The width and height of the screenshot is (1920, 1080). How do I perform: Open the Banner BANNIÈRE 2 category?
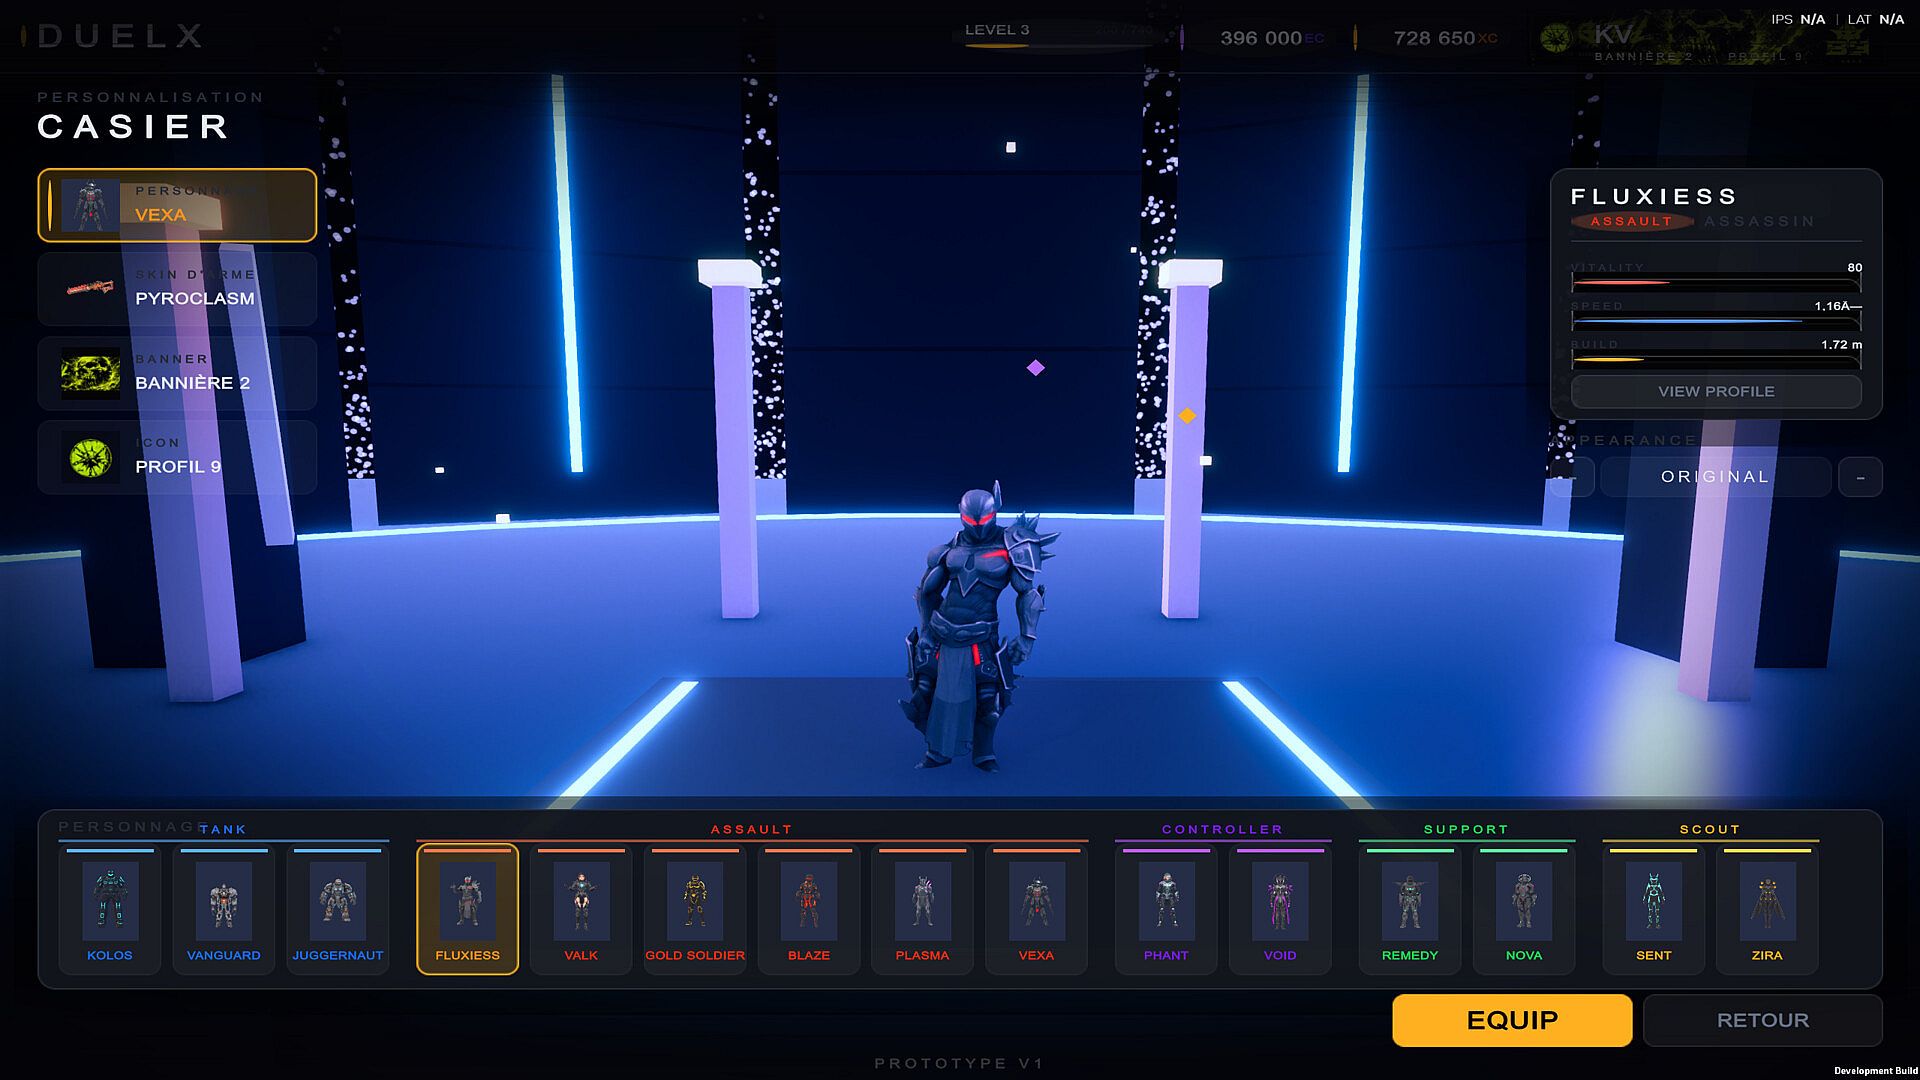tap(177, 373)
